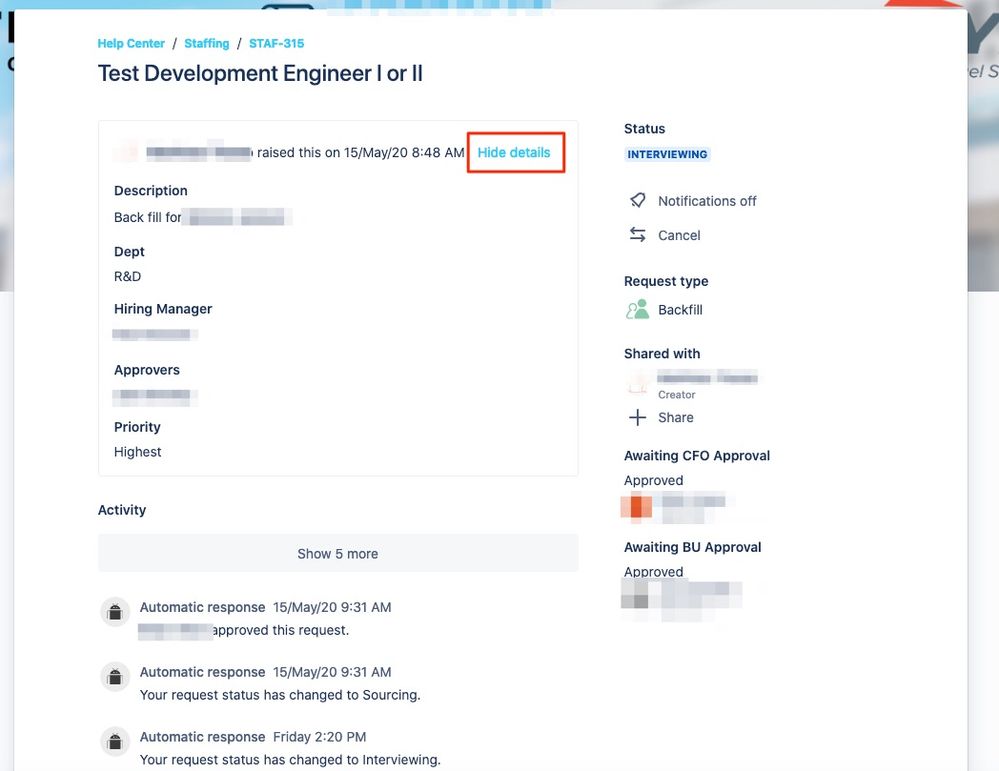Click Share to add people
Viewport: 999px width, 771px height.
pos(675,417)
